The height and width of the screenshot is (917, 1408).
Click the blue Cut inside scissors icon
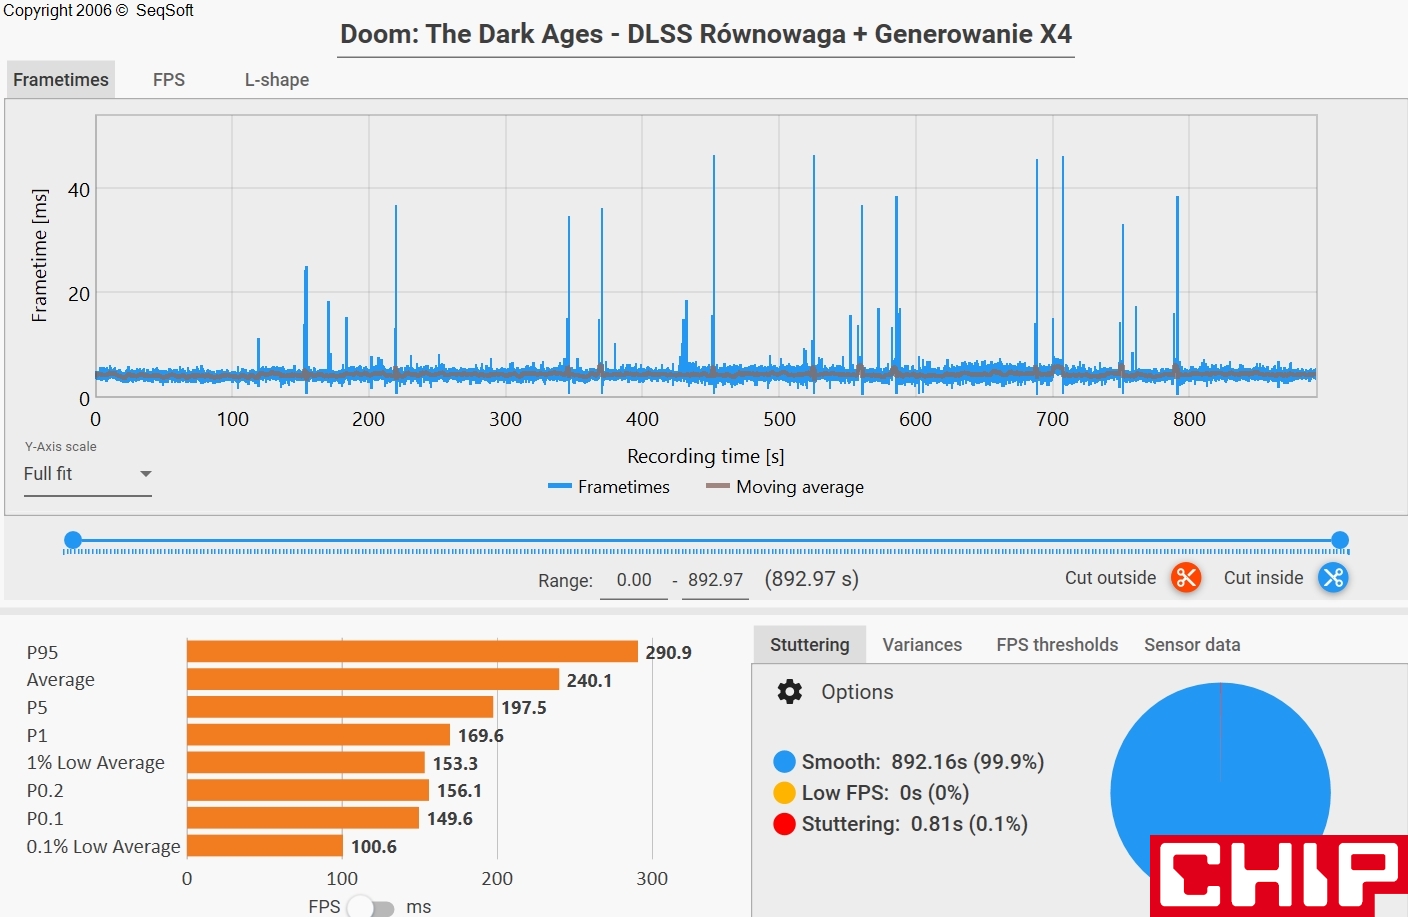point(1333,577)
